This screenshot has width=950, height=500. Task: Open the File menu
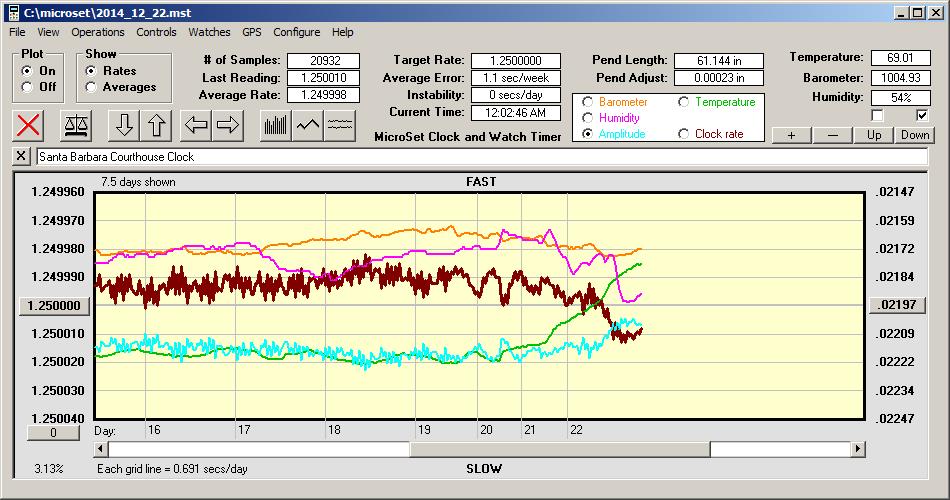click(x=17, y=32)
